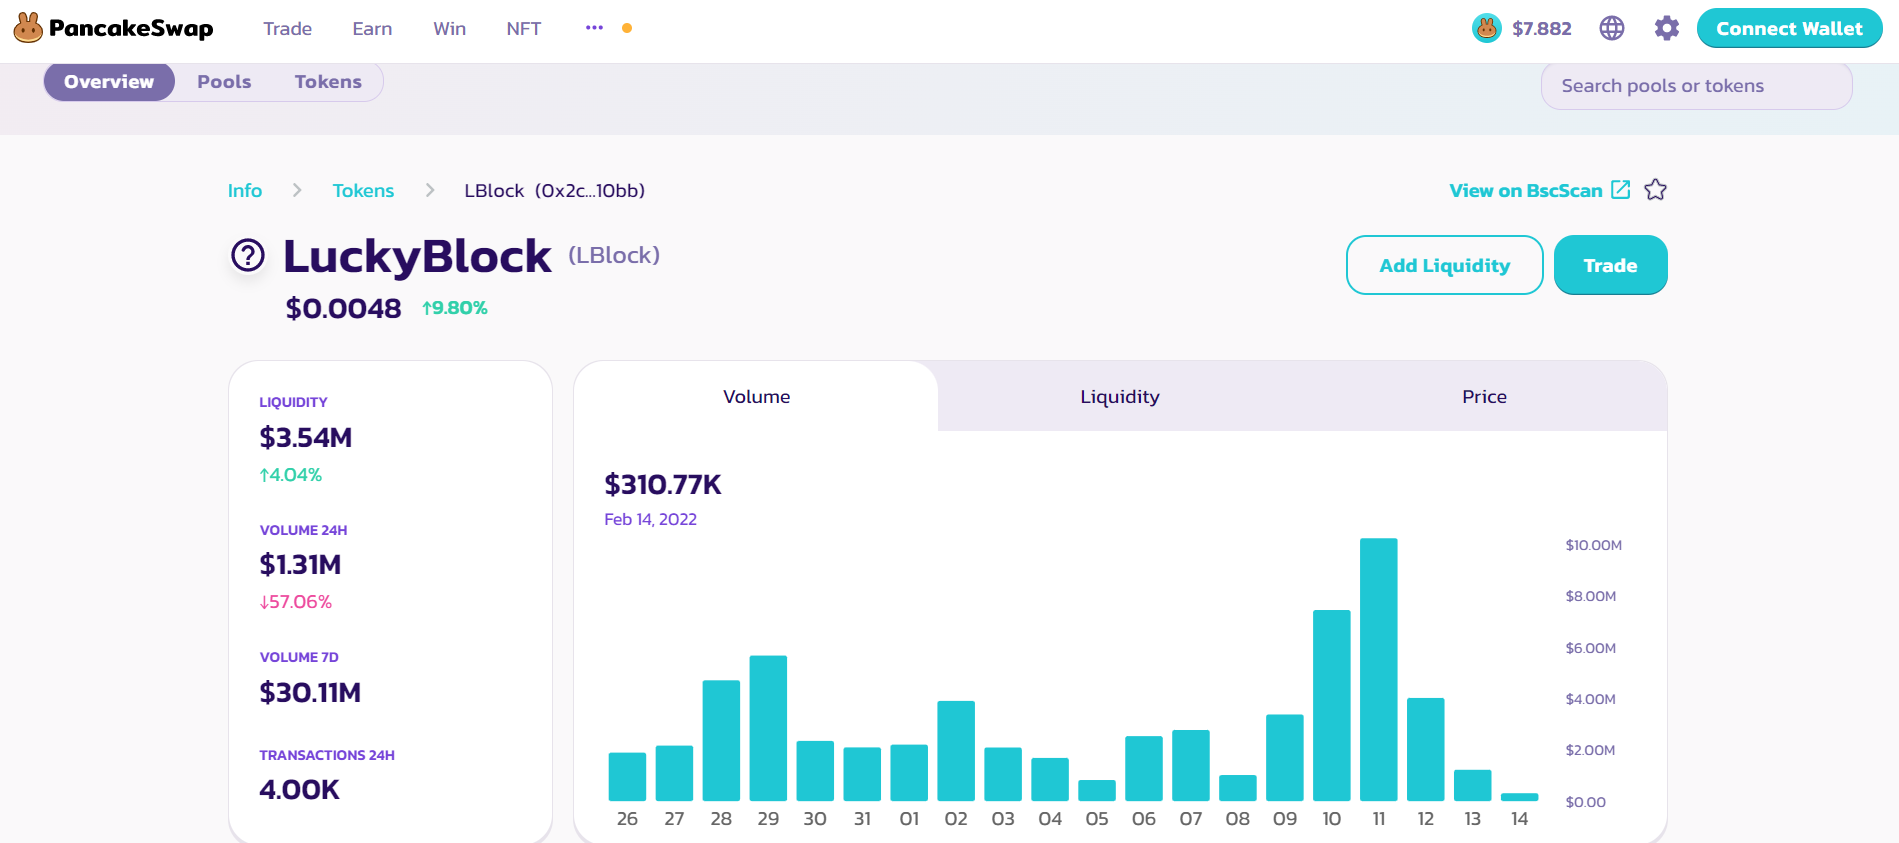The height and width of the screenshot is (843, 1899).
Task: Click the $310.77K chart value
Action: [663, 485]
